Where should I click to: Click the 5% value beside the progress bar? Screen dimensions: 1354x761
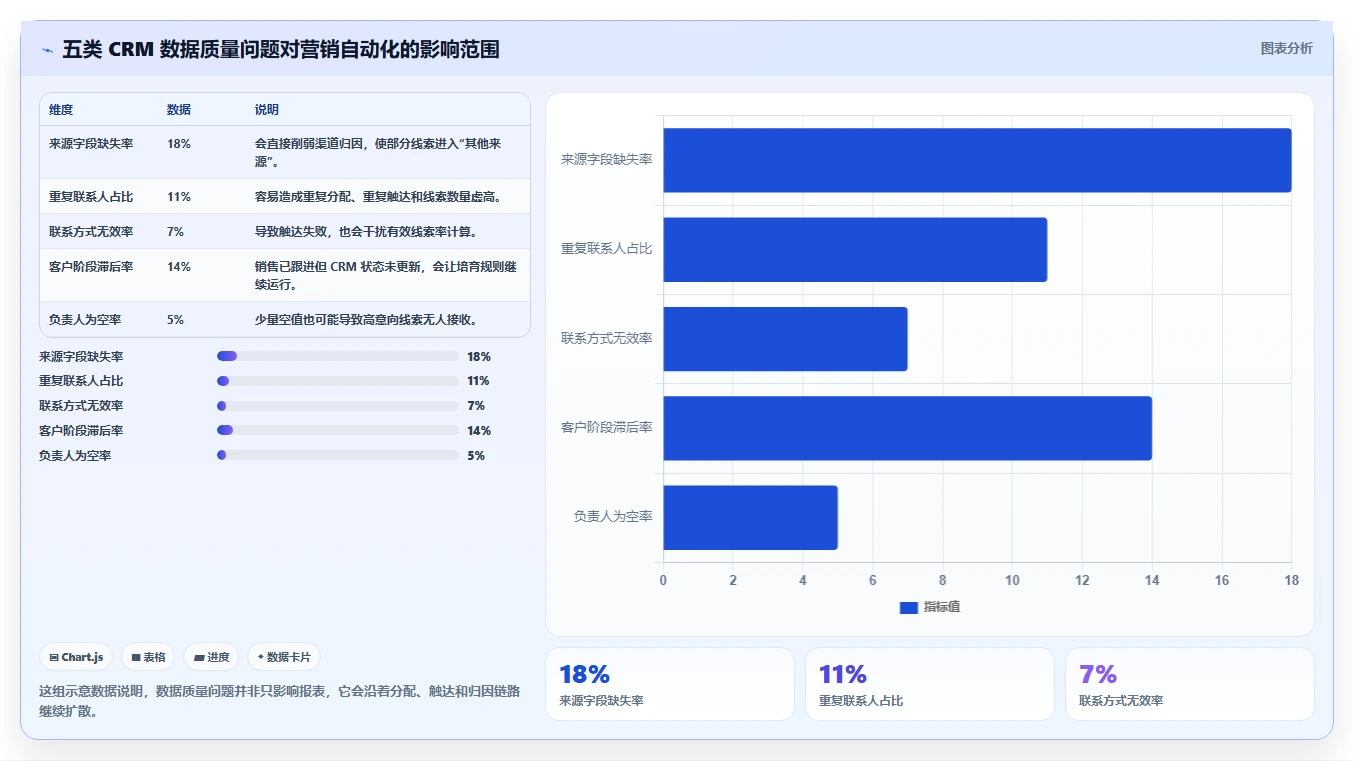476,456
